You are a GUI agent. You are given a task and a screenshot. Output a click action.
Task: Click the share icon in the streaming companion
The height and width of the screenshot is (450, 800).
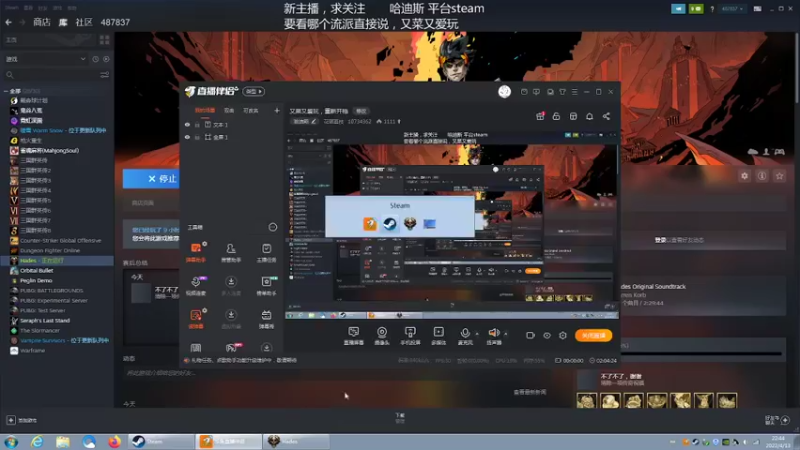[606, 116]
